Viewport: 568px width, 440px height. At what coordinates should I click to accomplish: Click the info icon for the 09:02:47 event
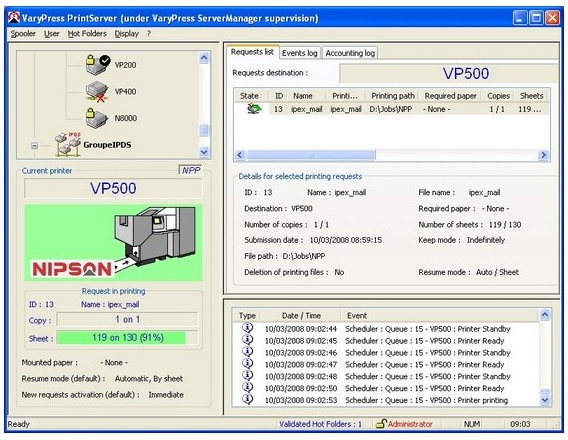[x=247, y=364]
